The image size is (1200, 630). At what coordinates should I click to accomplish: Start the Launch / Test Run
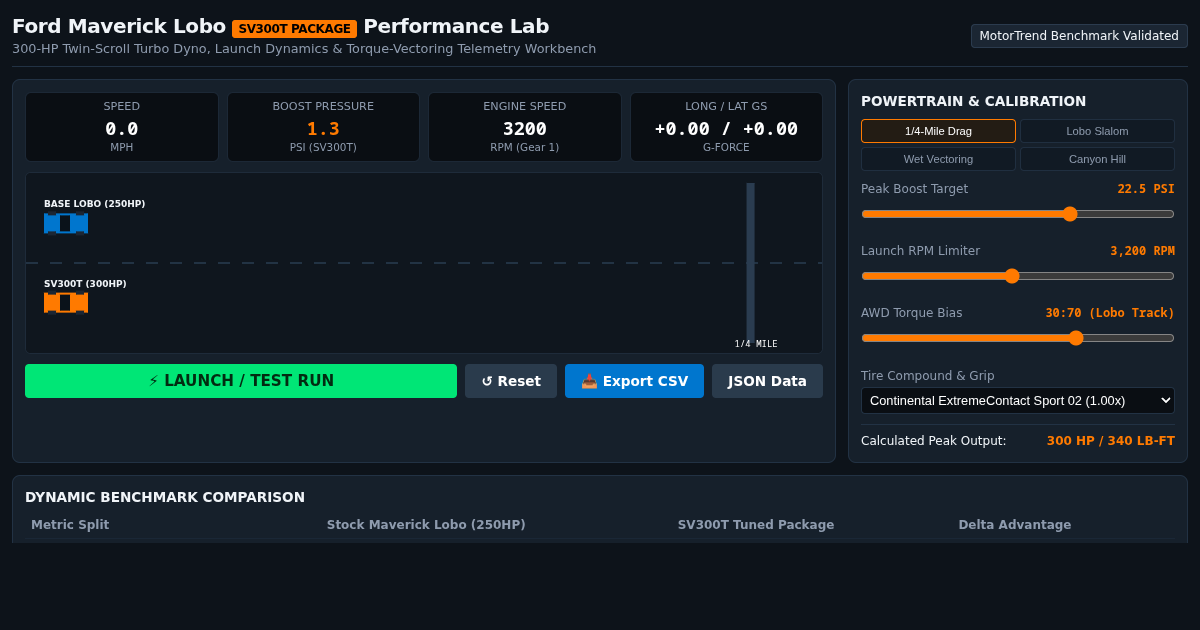[241, 381]
